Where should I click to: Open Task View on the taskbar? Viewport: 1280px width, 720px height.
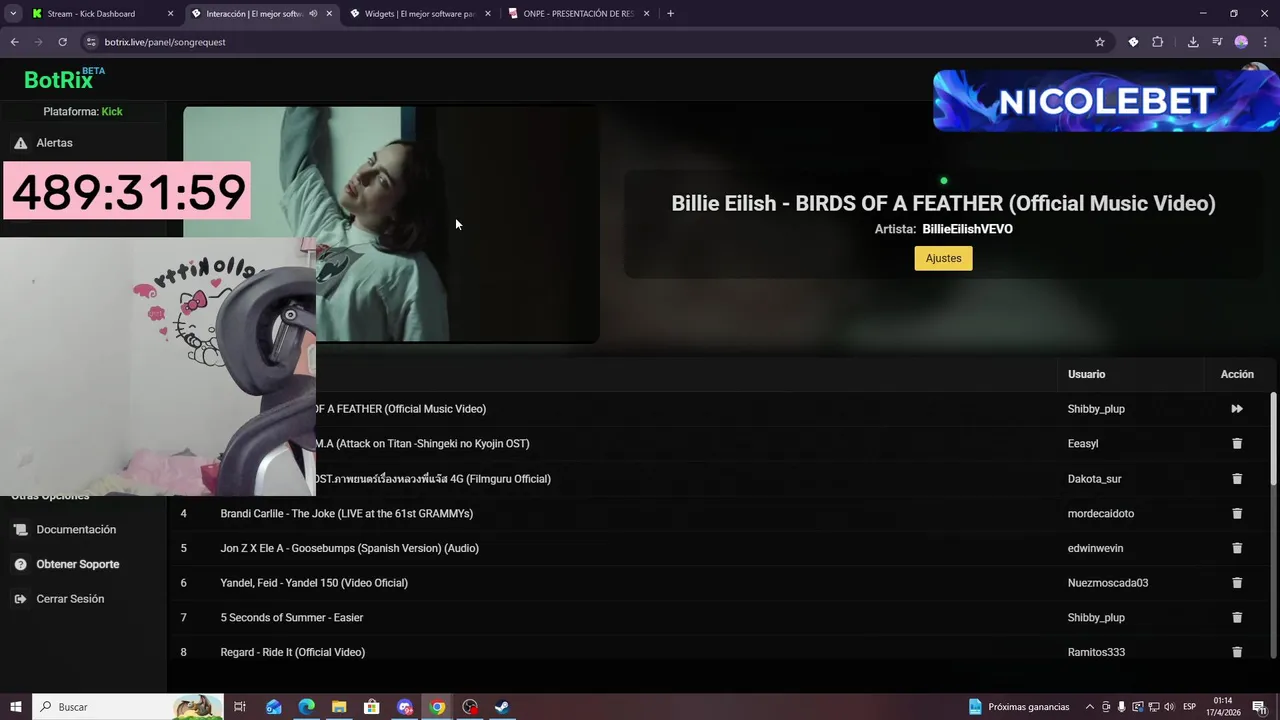pyautogui.click(x=240, y=707)
